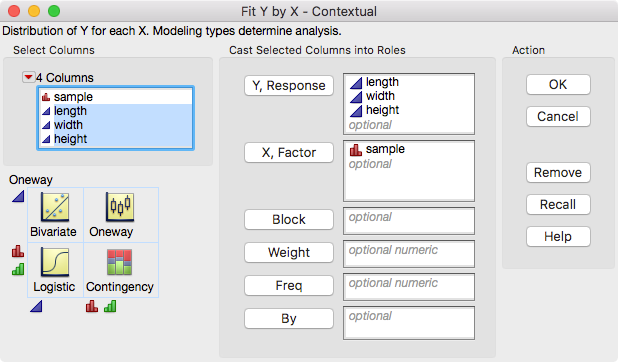Viewport: 618px width, 362px height.
Task: Click the X, Factor role button
Action: pyautogui.click(x=289, y=153)
